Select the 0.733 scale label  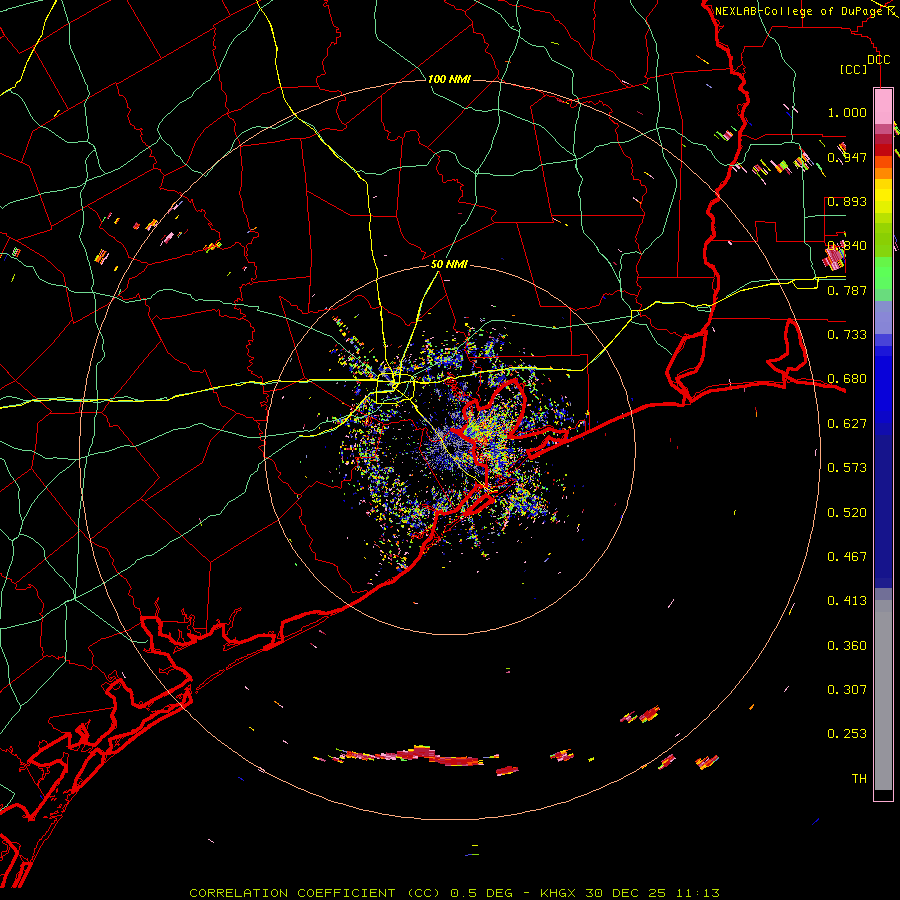847,335
